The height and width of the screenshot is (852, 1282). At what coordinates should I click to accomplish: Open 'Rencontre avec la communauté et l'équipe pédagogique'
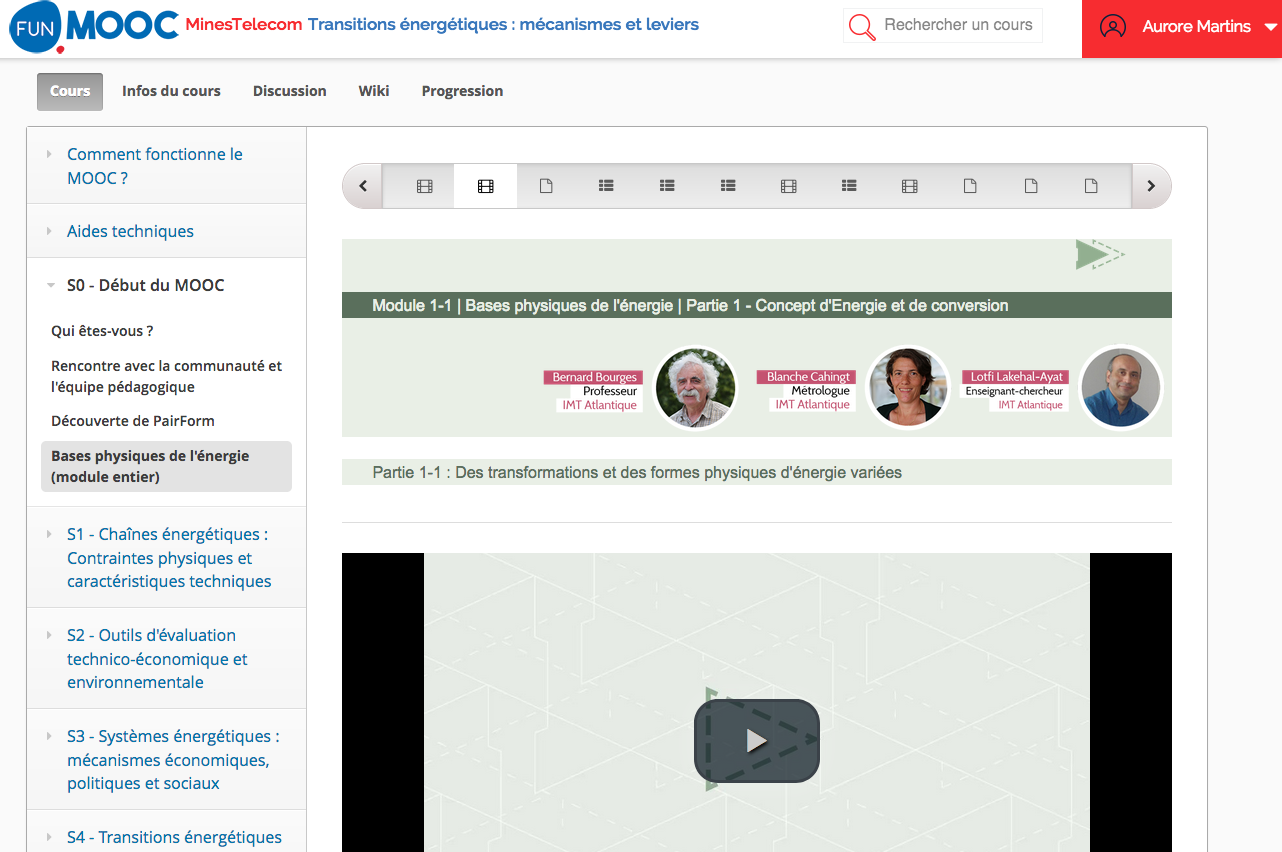[166, 376]
